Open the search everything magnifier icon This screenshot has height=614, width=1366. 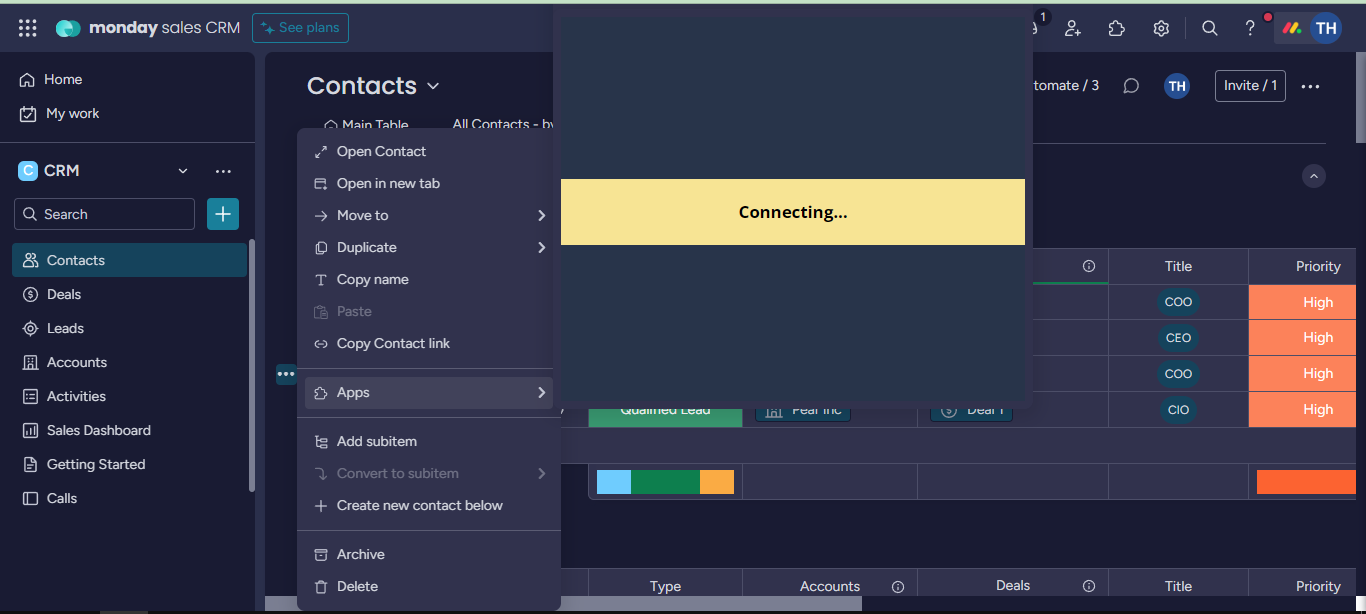(x=1209, y=28)
